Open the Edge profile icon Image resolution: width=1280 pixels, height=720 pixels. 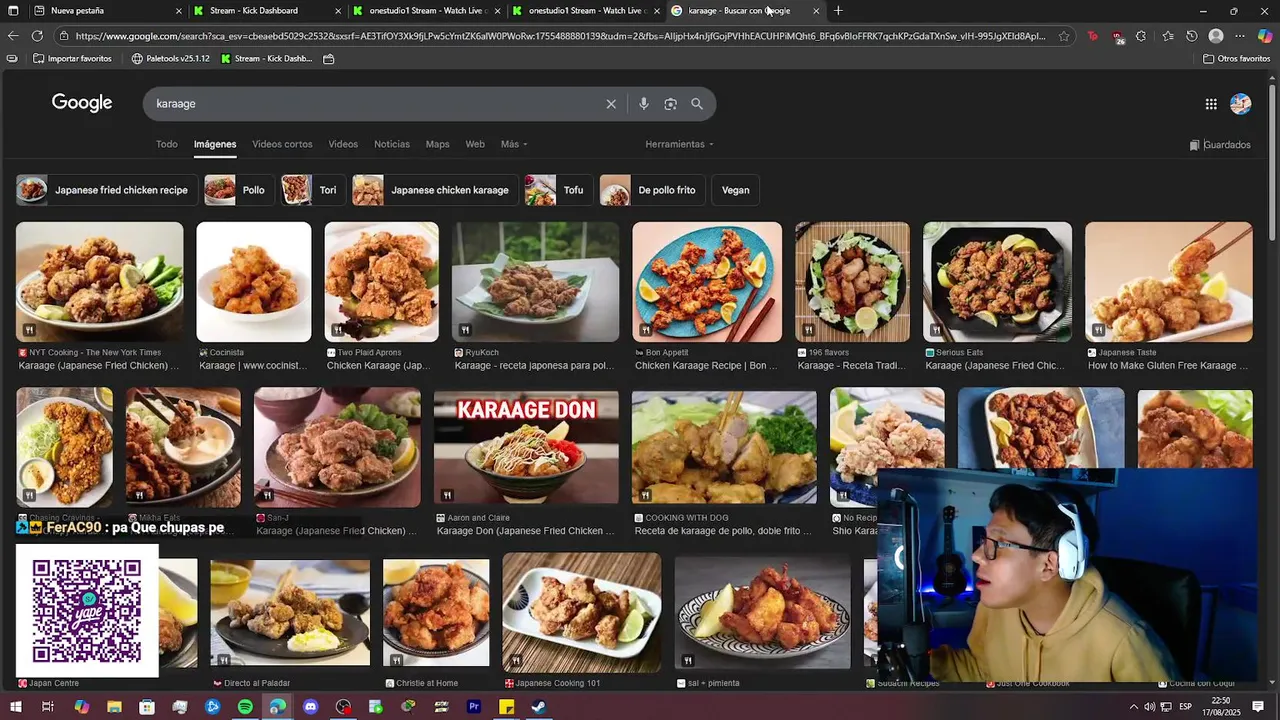[1216, 36]
